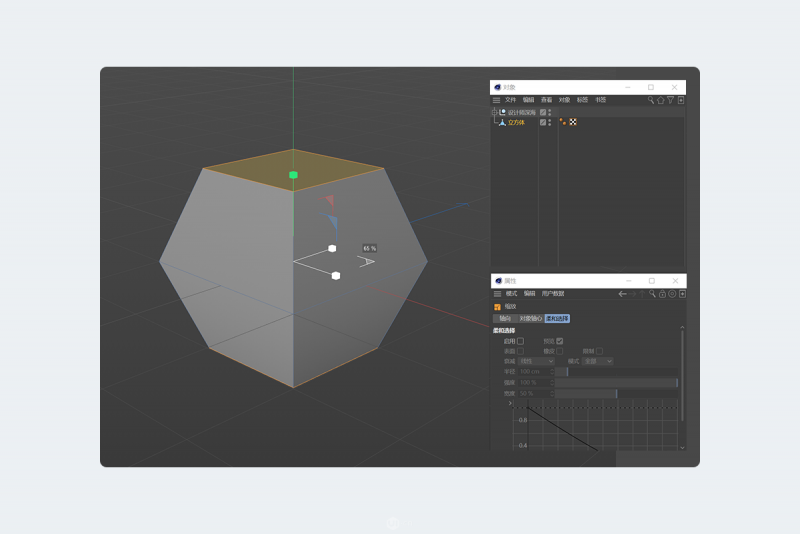Click the home icon in Objects panel
This screenshot has height=534, width=800.
point(660,100)
